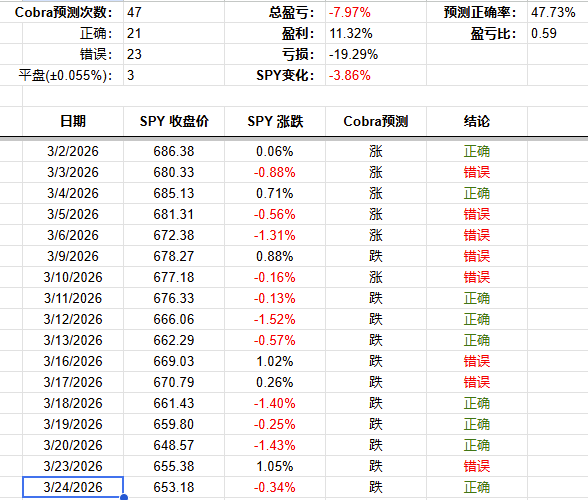Select the 1.02% change cell
The height and width of the screenshot is (500, 588).
pyautogui.click(x=275, y=361)
